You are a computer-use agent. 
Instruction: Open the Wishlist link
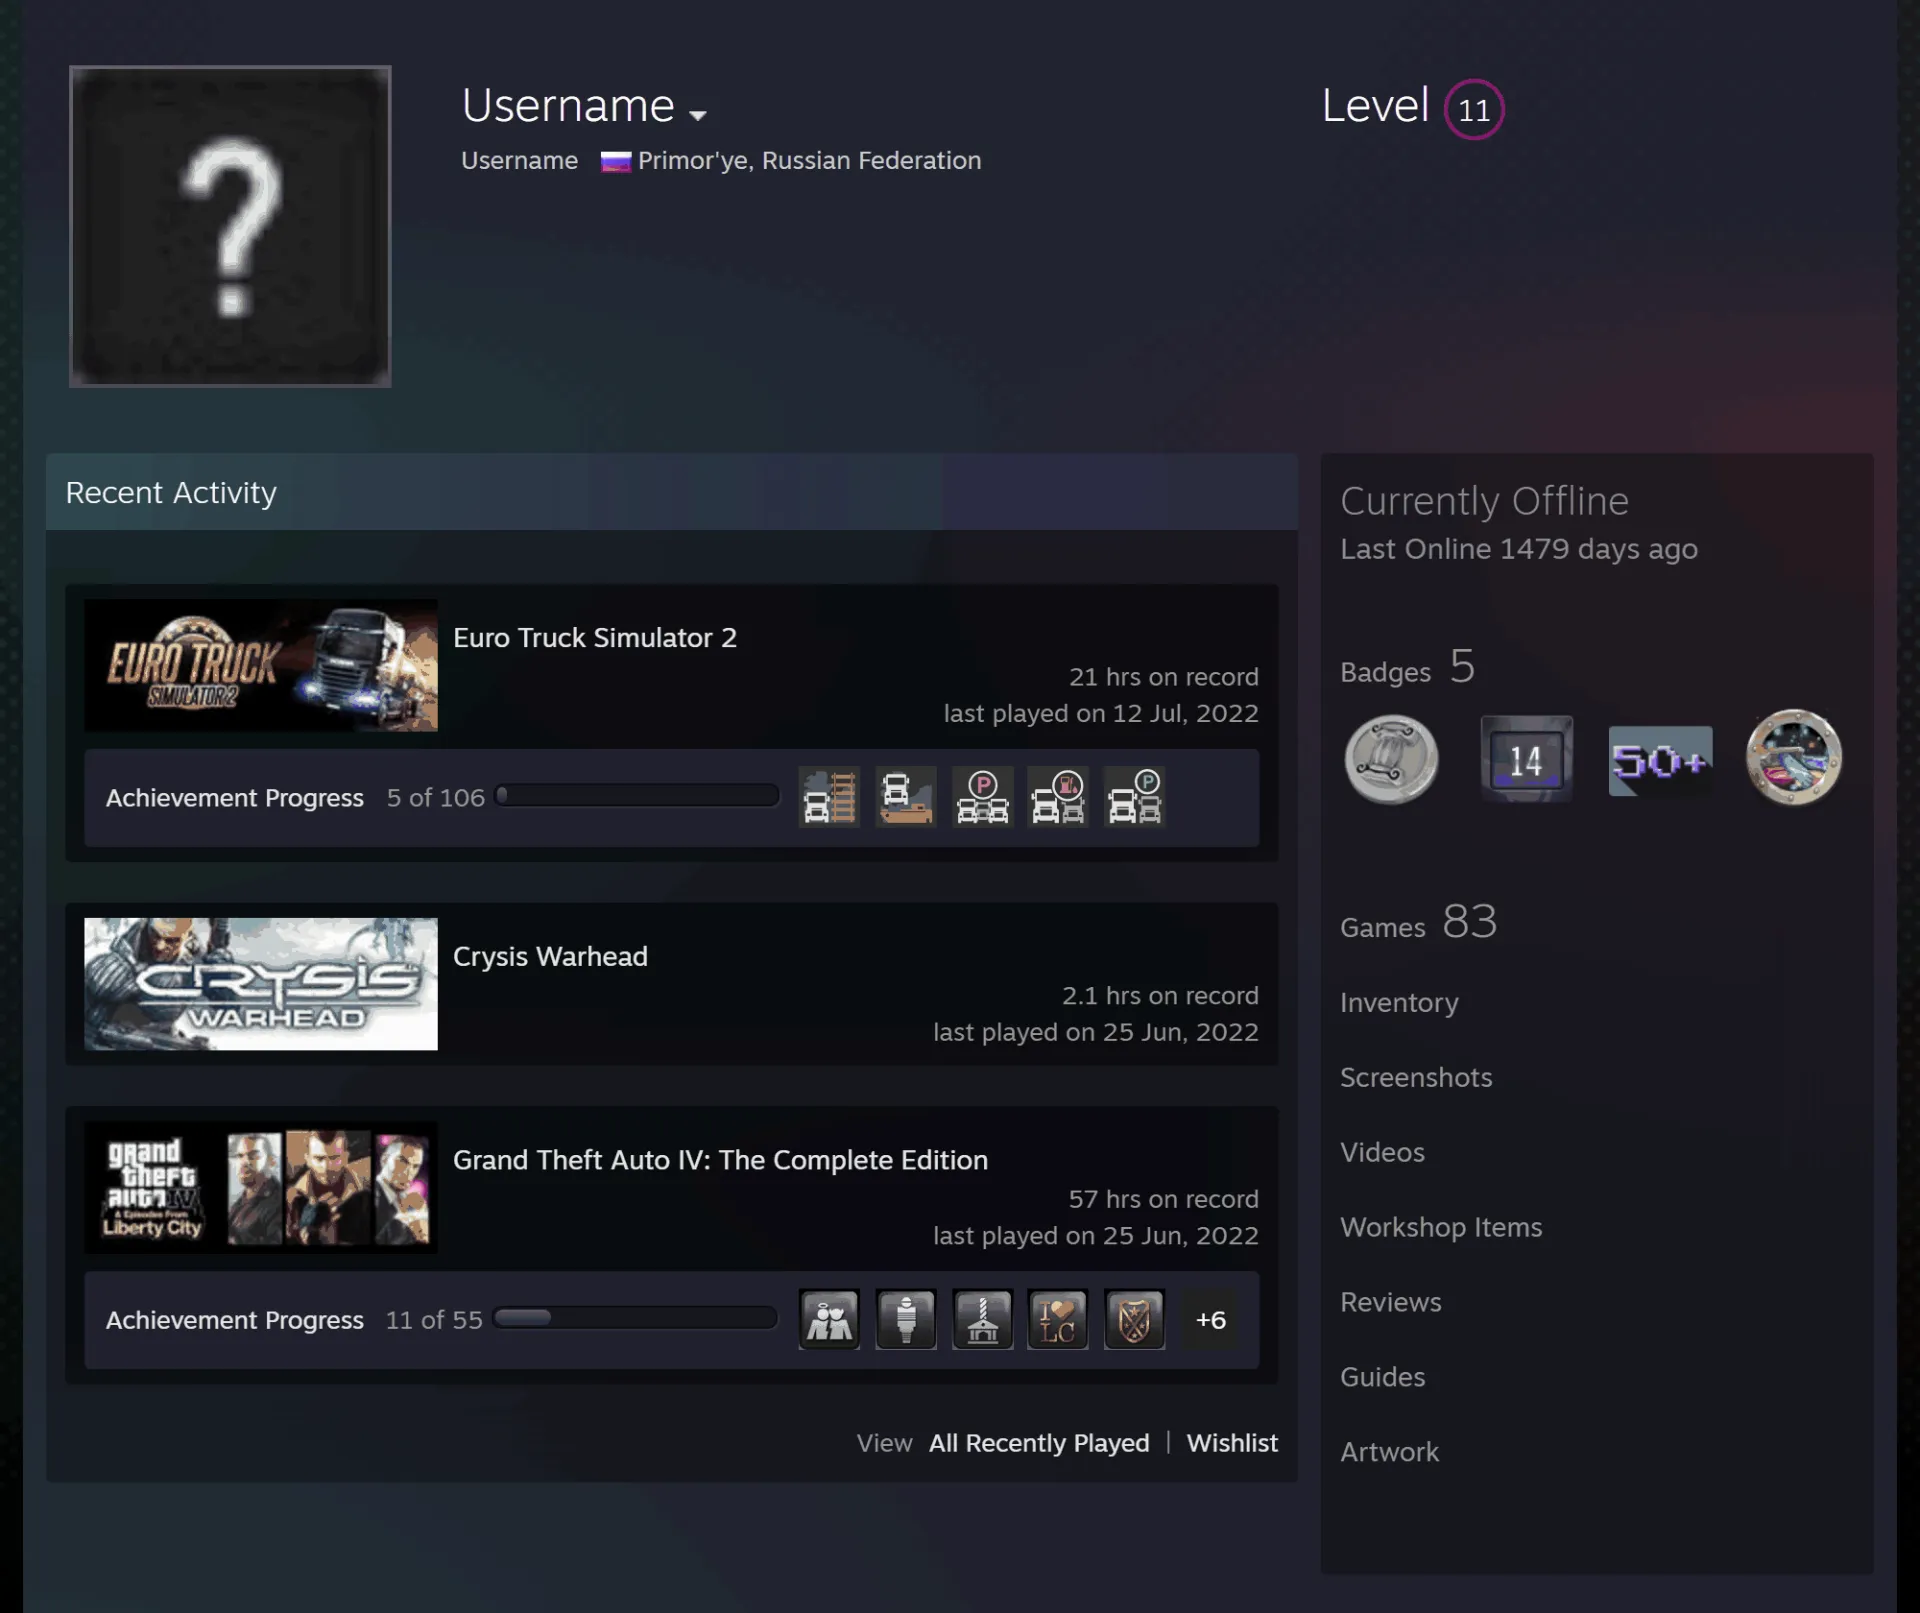coord(1232,1443)
